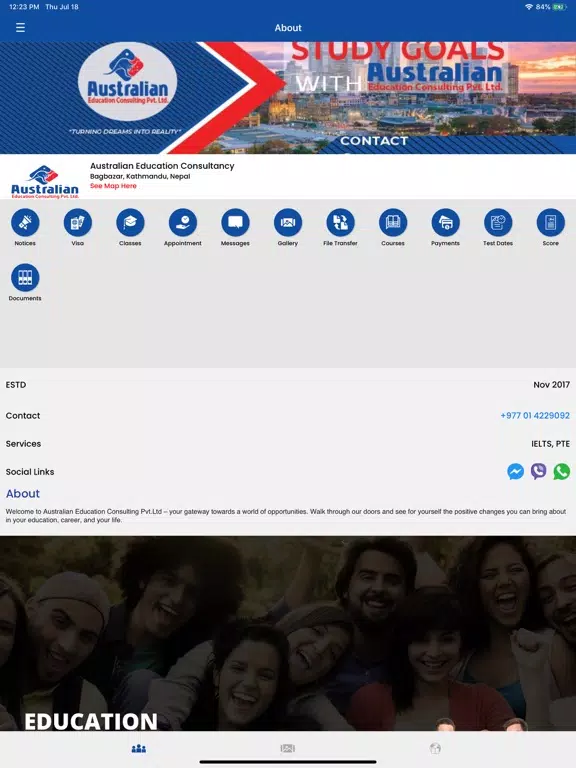Open the Documents icon
The height and width of the screenshot is (768, 576).
pos(25,278)
